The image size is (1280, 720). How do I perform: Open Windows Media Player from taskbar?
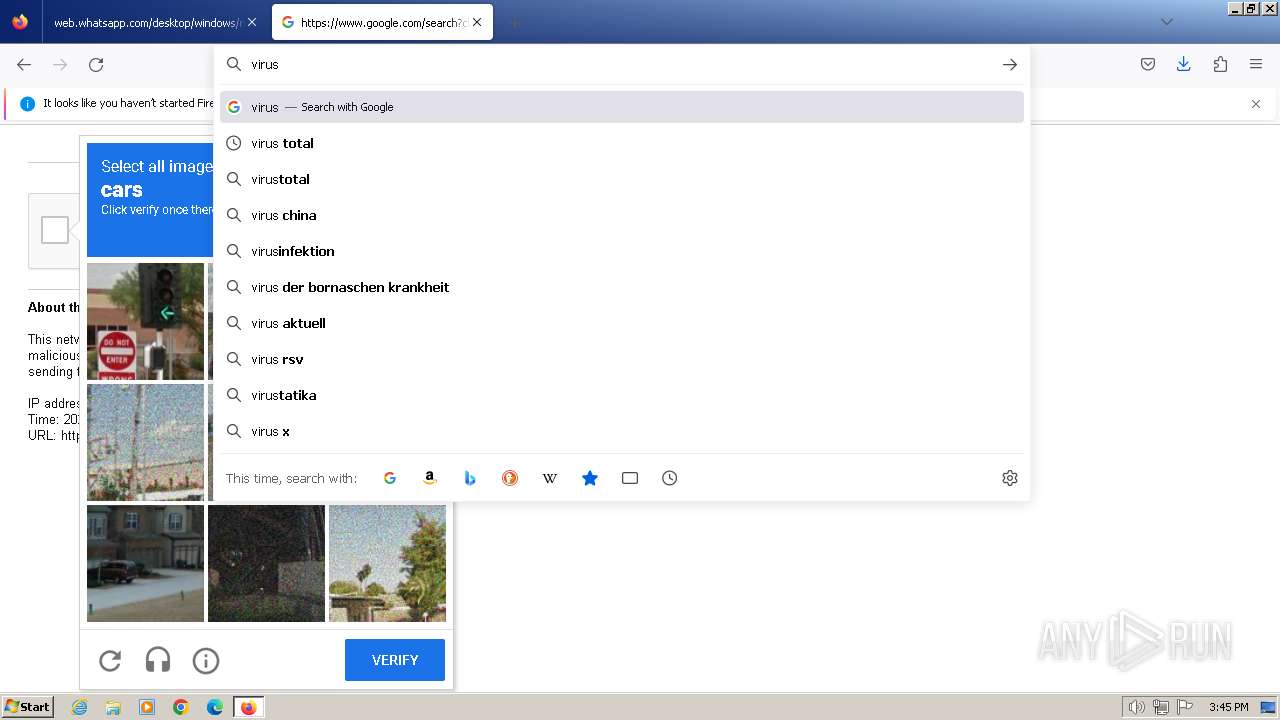[x=147, y=707]
